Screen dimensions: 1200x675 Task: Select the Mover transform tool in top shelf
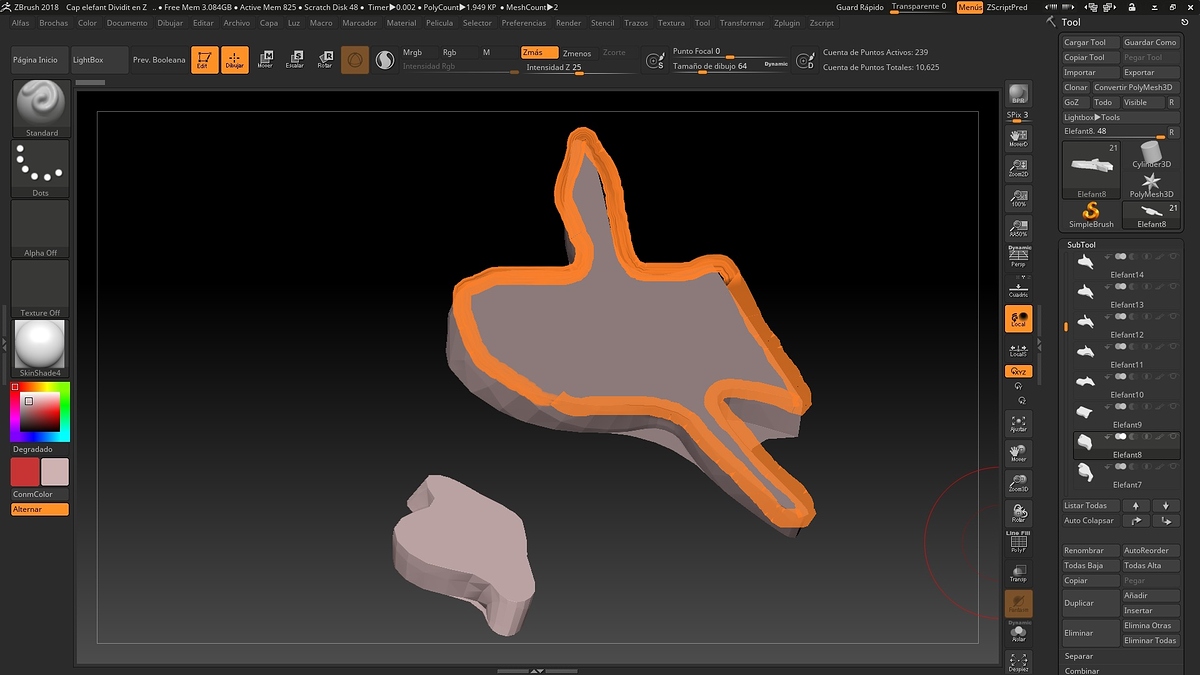(x=265, y=60)
